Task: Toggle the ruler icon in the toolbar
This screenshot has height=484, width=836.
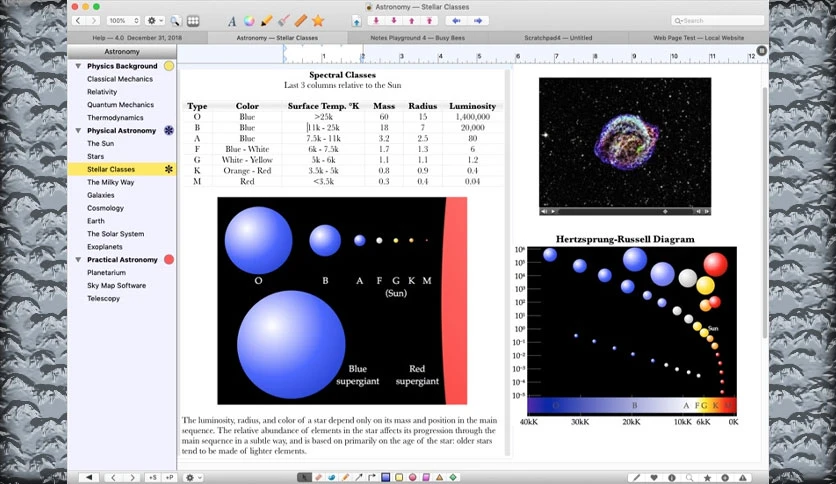Action: click(301, 21)
